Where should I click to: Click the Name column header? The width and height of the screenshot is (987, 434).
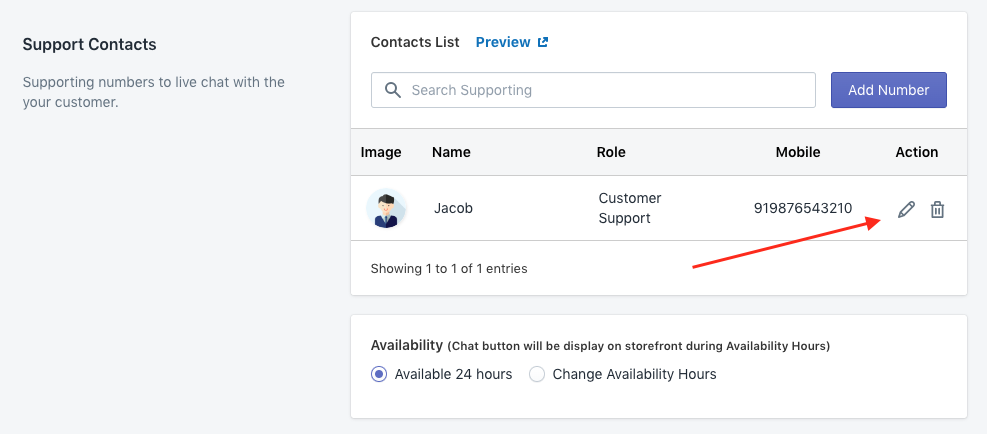pyautogui.click(x=451, y=152)
